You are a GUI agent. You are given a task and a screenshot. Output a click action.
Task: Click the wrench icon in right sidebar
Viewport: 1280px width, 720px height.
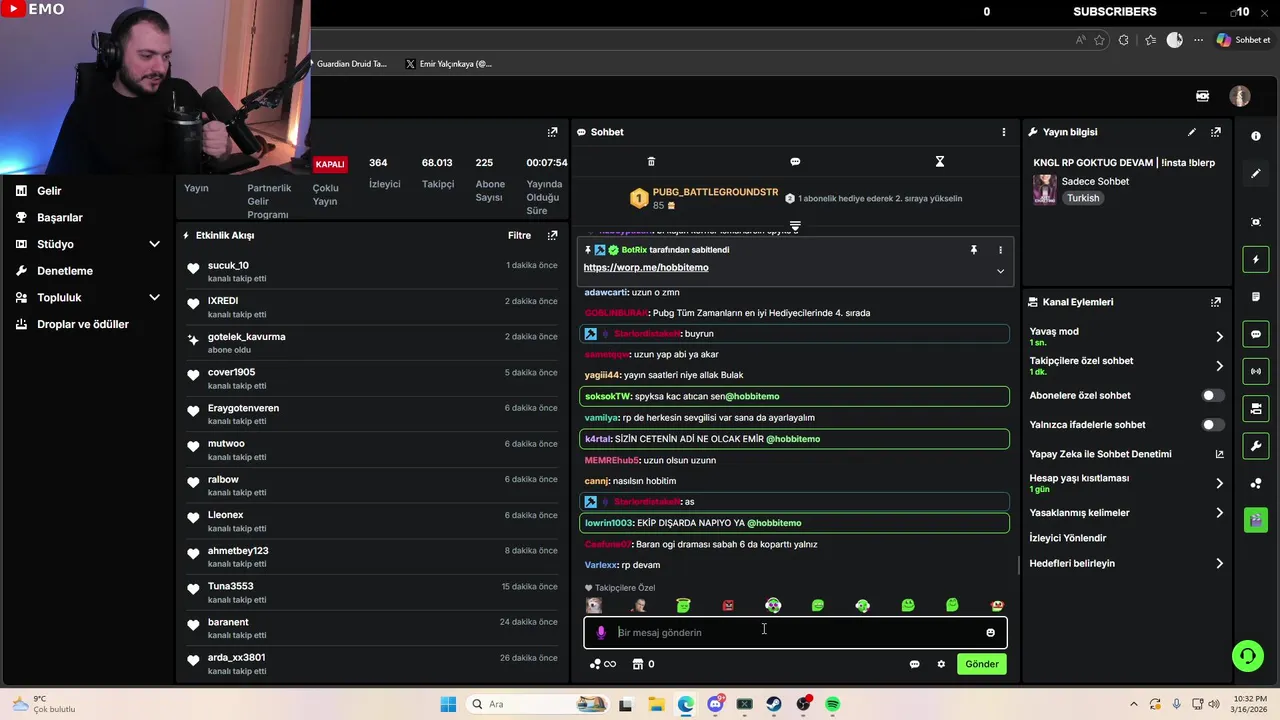coord(1256,445)
